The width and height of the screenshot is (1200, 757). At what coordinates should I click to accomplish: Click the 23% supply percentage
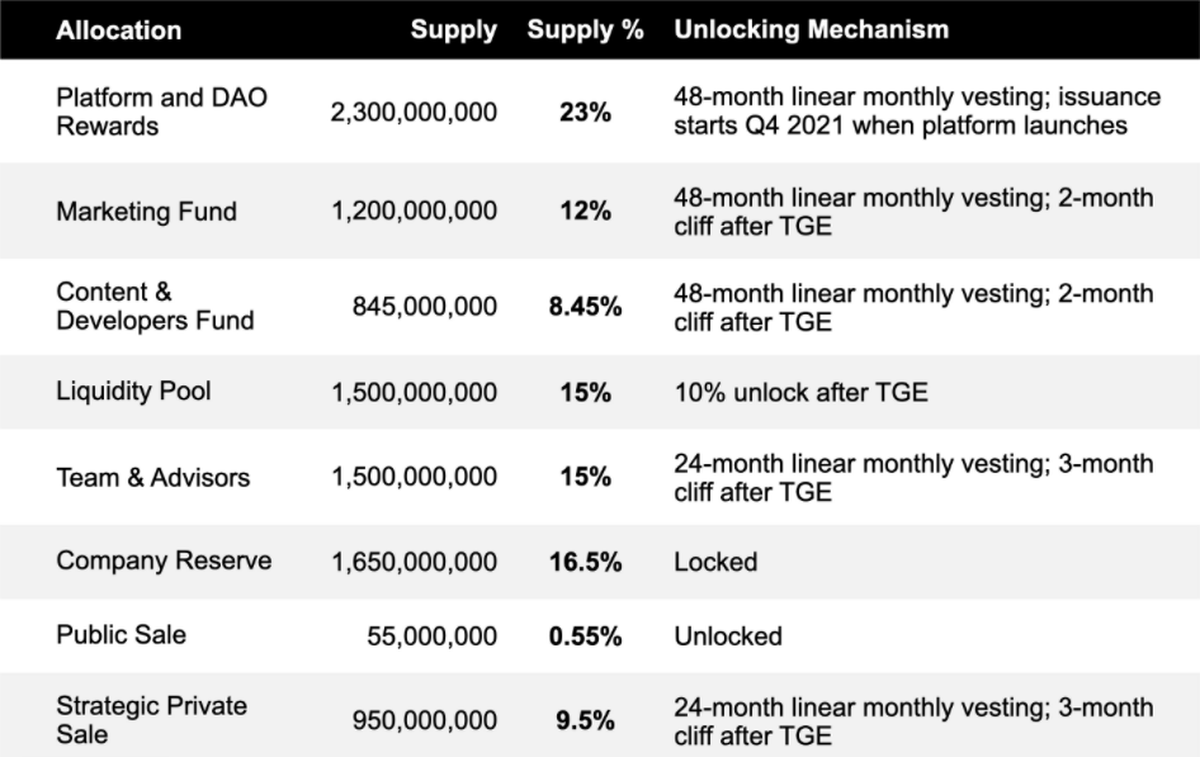(585, 112)
